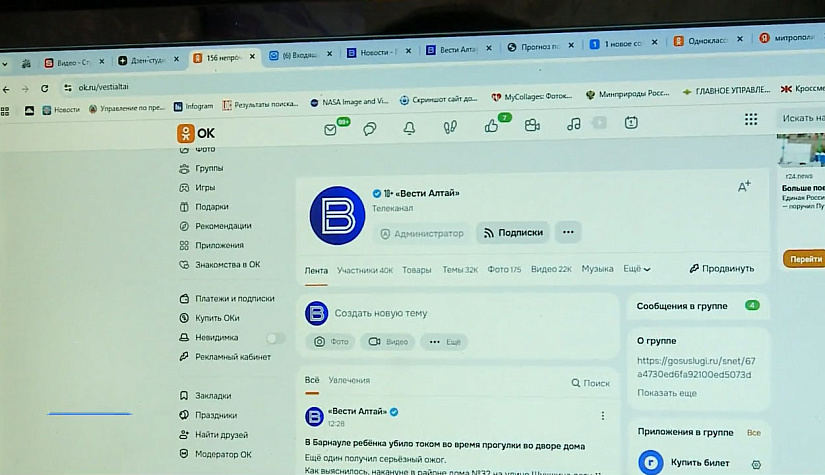This screenshot has height=475, width=825.
Task: Click thumbs-up events icon with badge
Action: [x=491, y=126]
